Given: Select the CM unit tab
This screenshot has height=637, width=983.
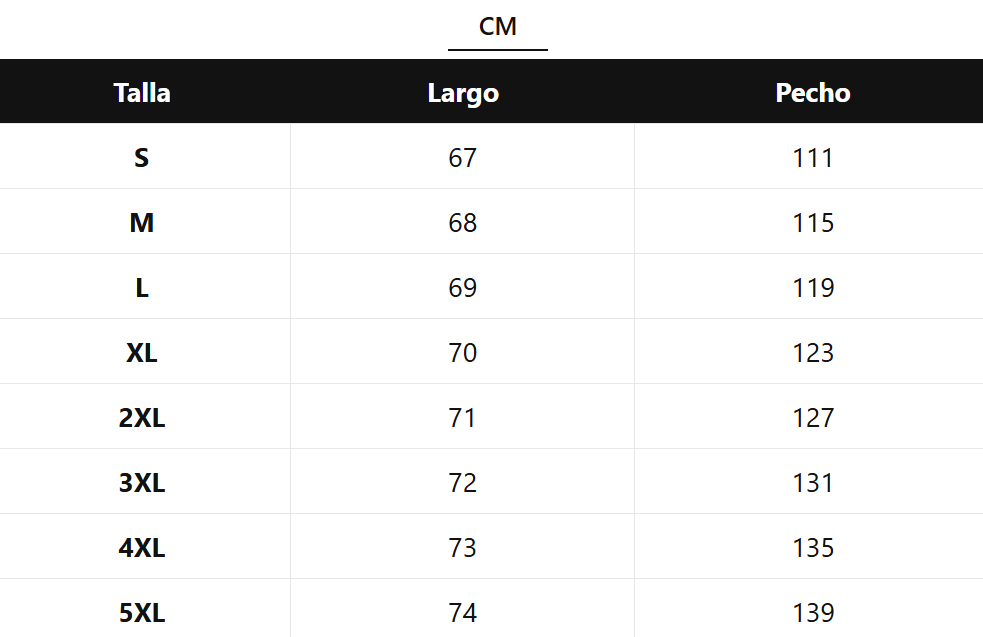Looking at the screenshot, I should [x=498, y=27].
